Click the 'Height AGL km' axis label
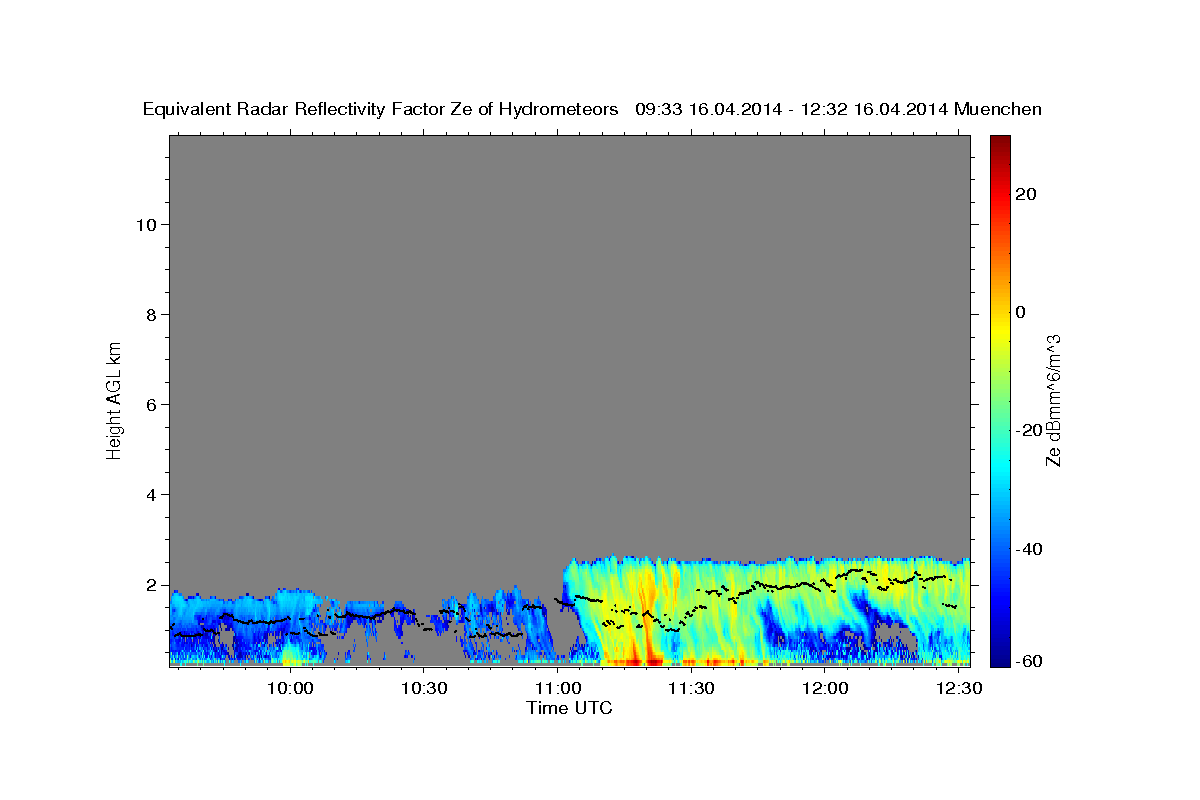 [115, 399]
